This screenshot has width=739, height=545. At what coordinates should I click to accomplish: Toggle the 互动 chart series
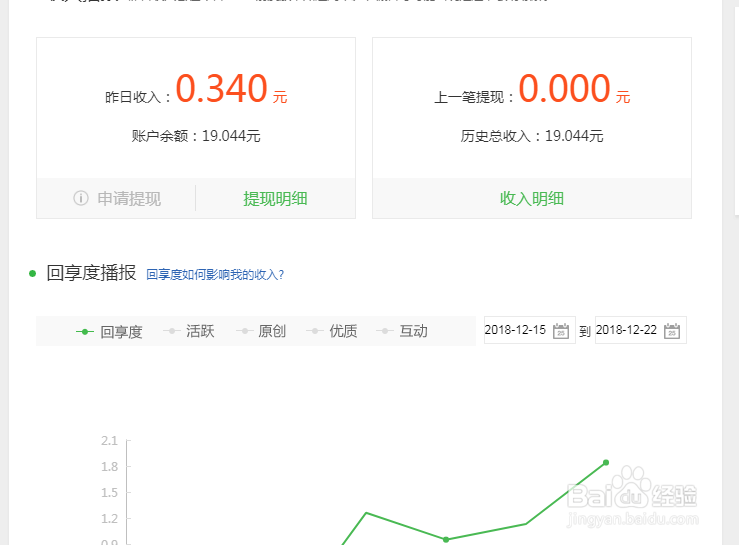point(402,331)
